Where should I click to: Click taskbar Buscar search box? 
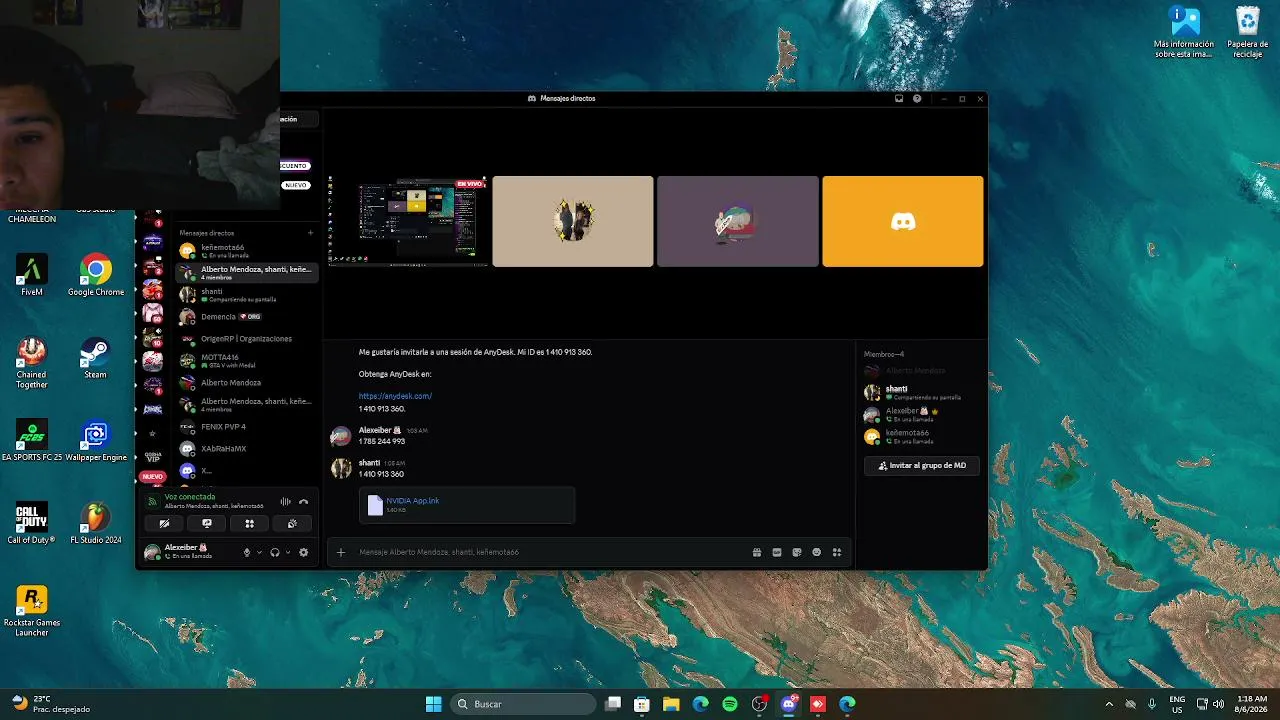pyautogui.click(x=523, y=704)
